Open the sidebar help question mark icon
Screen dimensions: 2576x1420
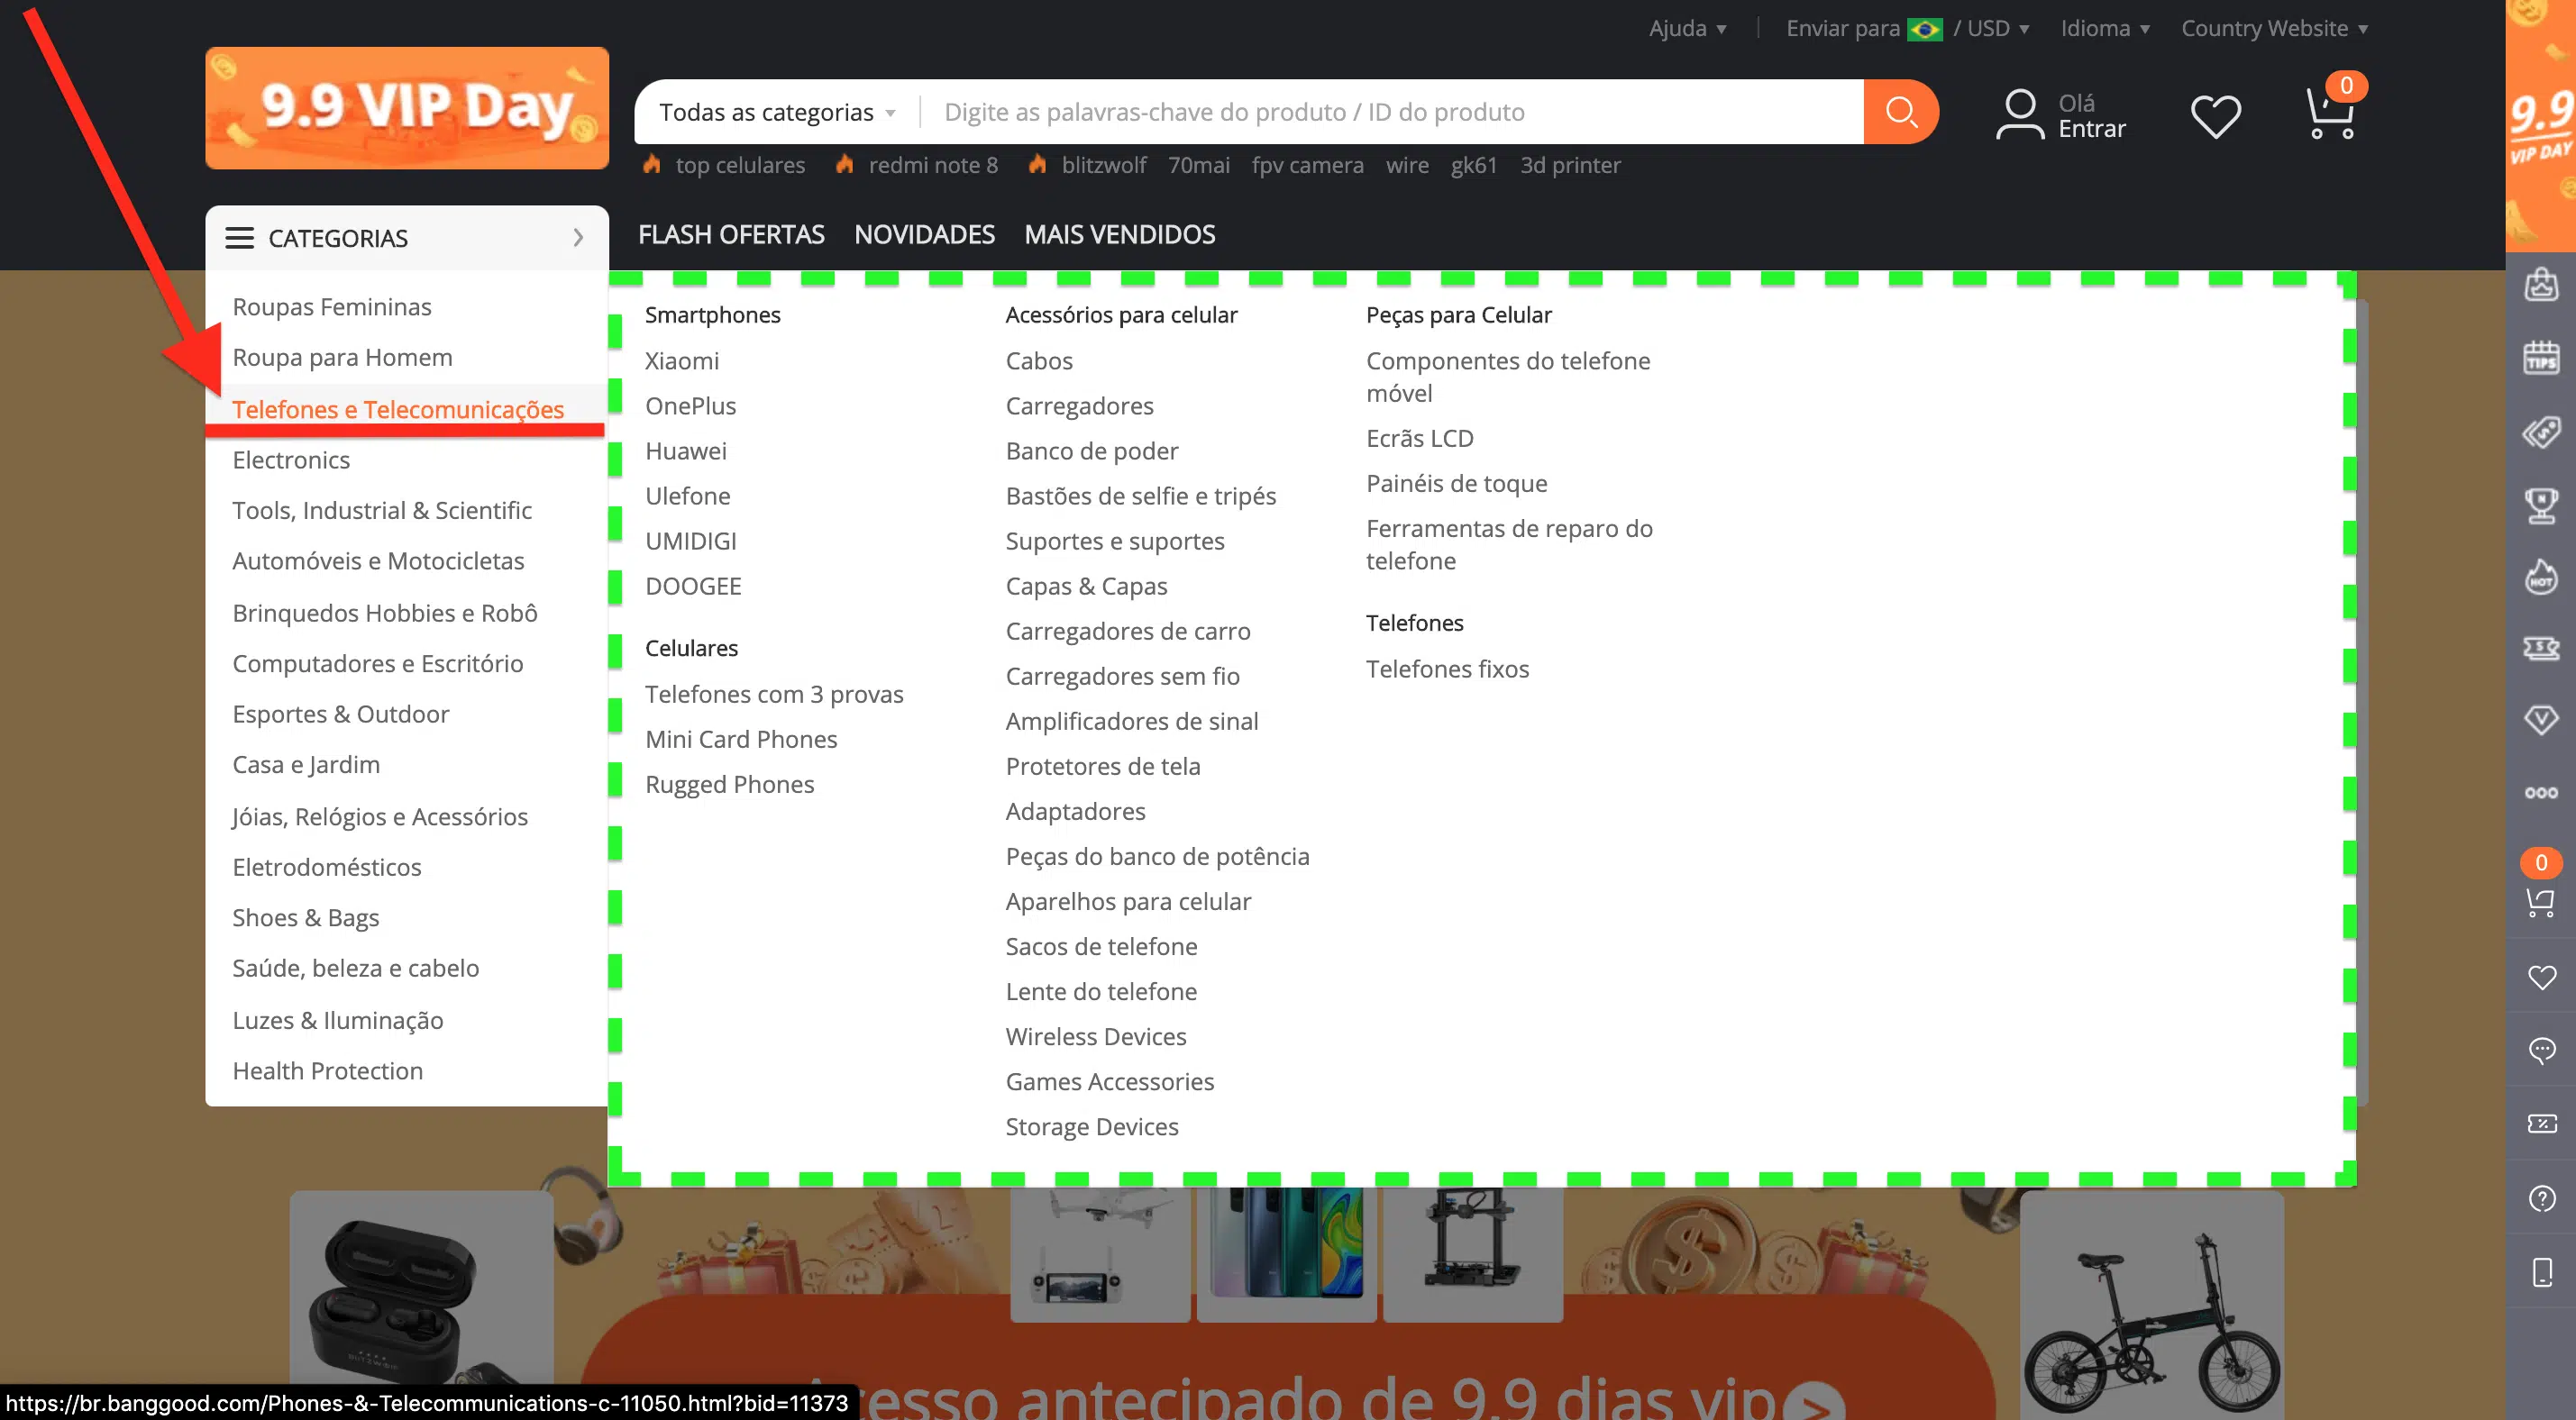point(2541,1198)
